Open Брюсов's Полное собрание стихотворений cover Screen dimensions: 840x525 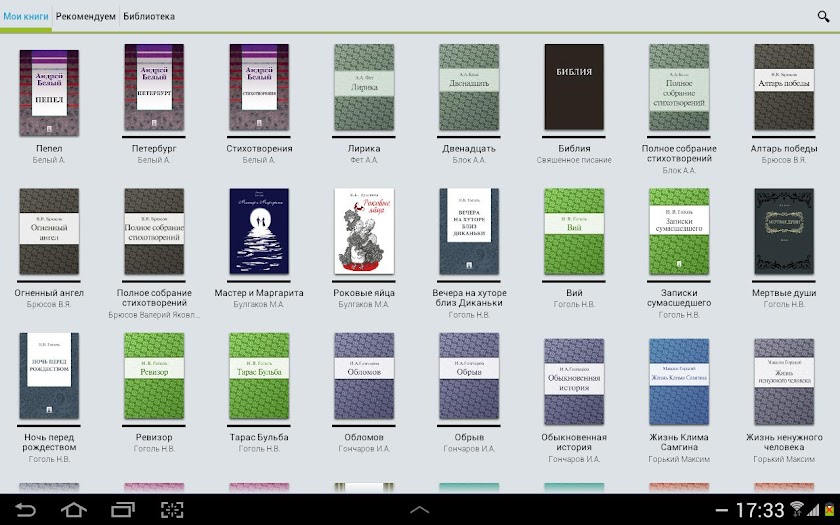(x=154, y=231)
